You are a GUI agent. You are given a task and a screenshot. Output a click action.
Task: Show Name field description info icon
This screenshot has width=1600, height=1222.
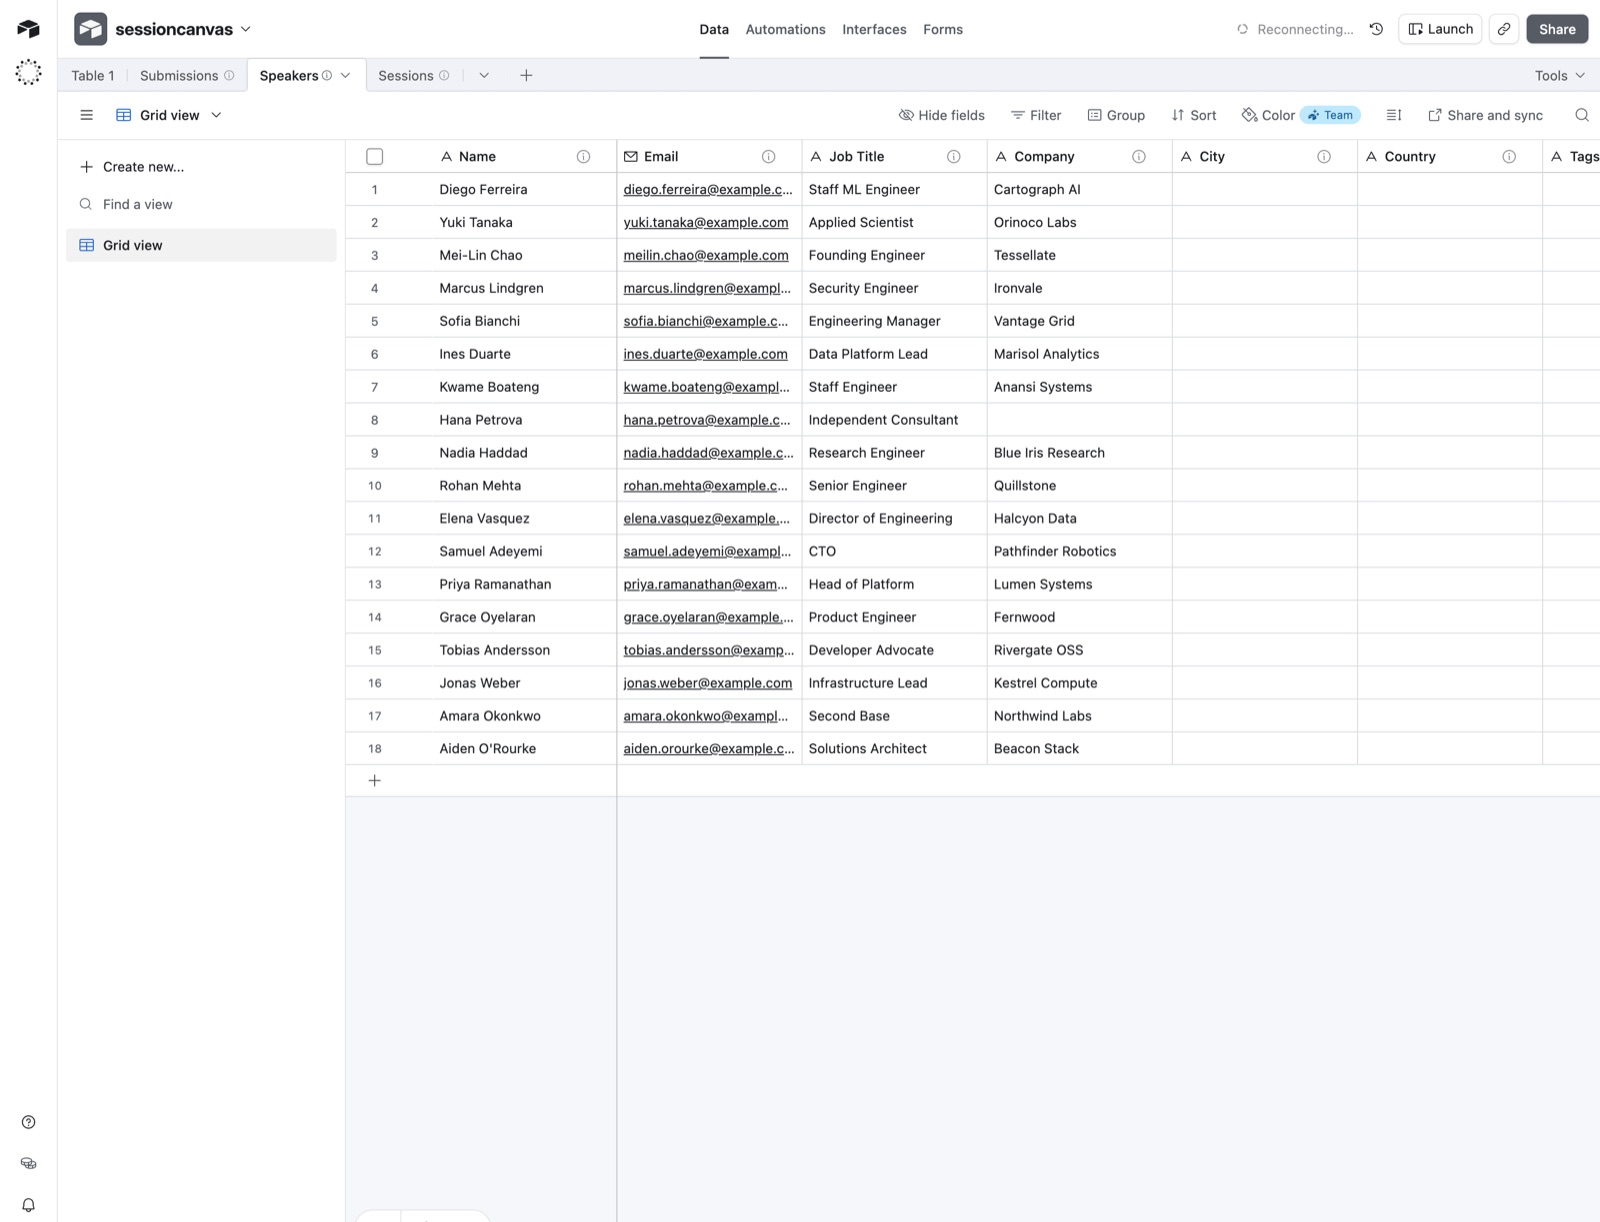[583, 156]
